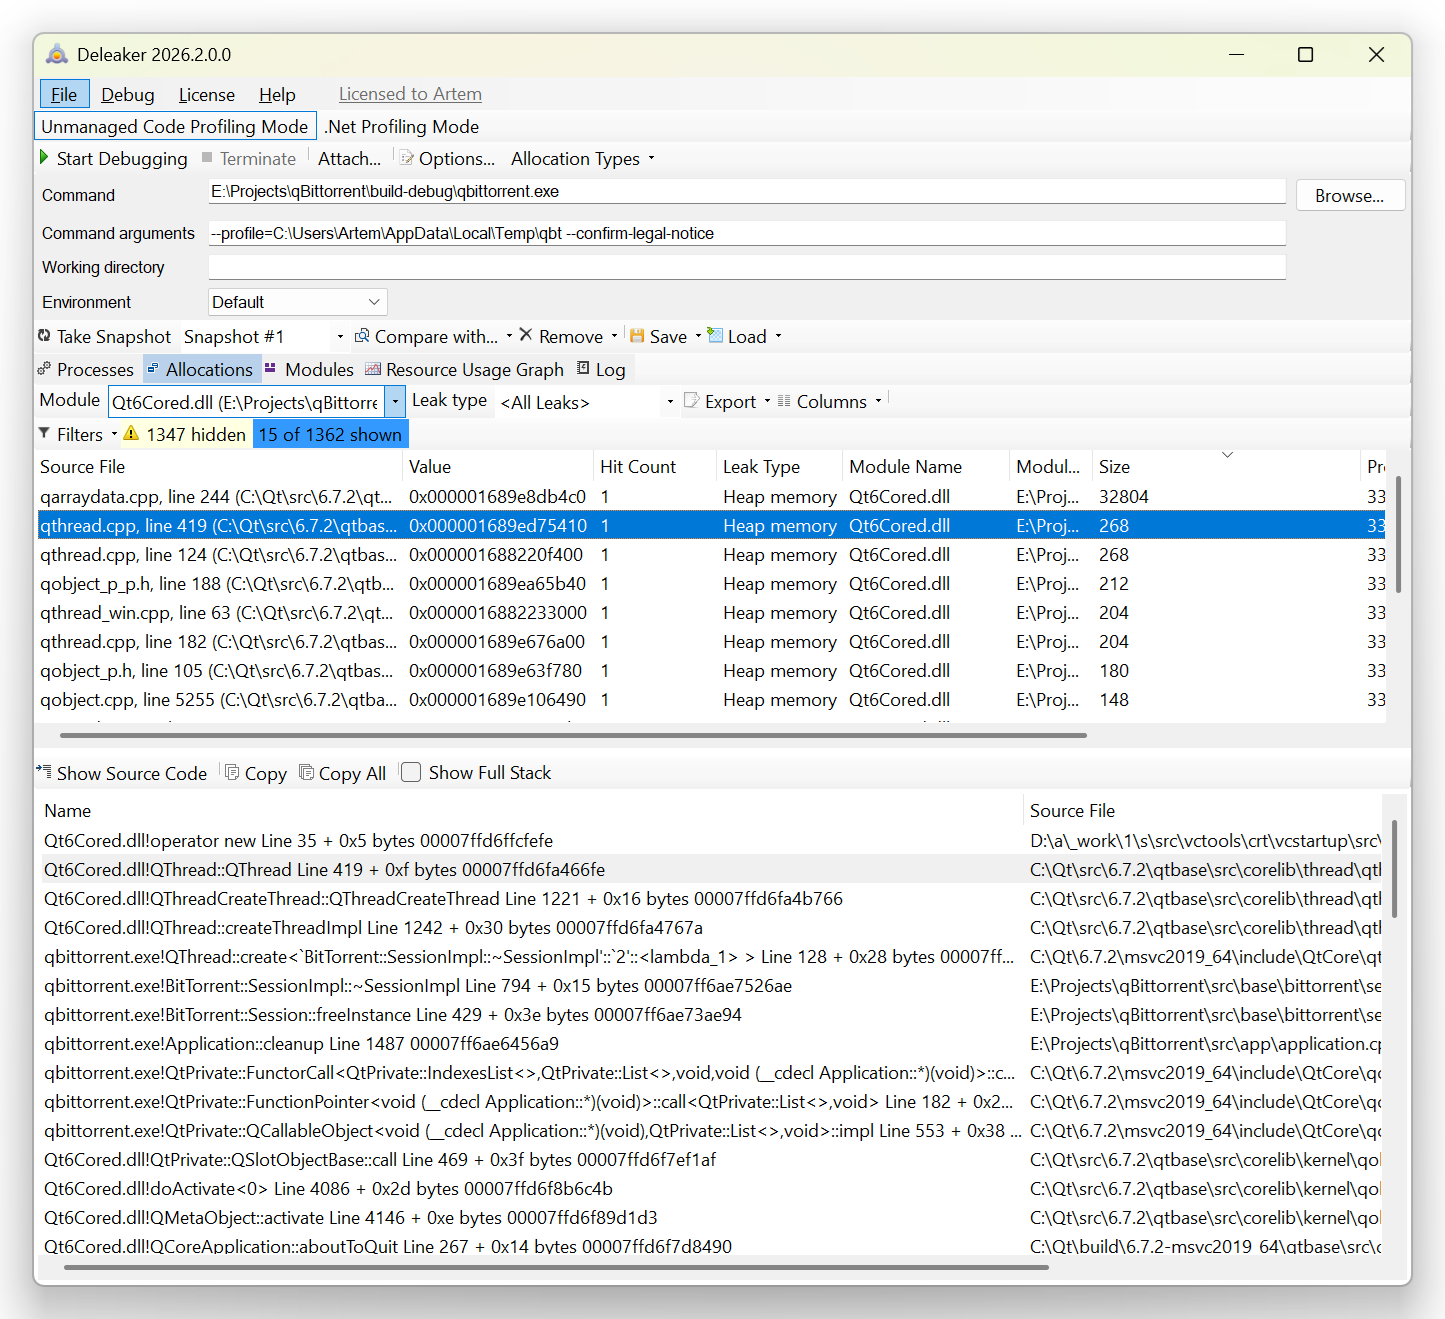Click the value 0x000001688220f400 cell

click(x=496, y=554)
